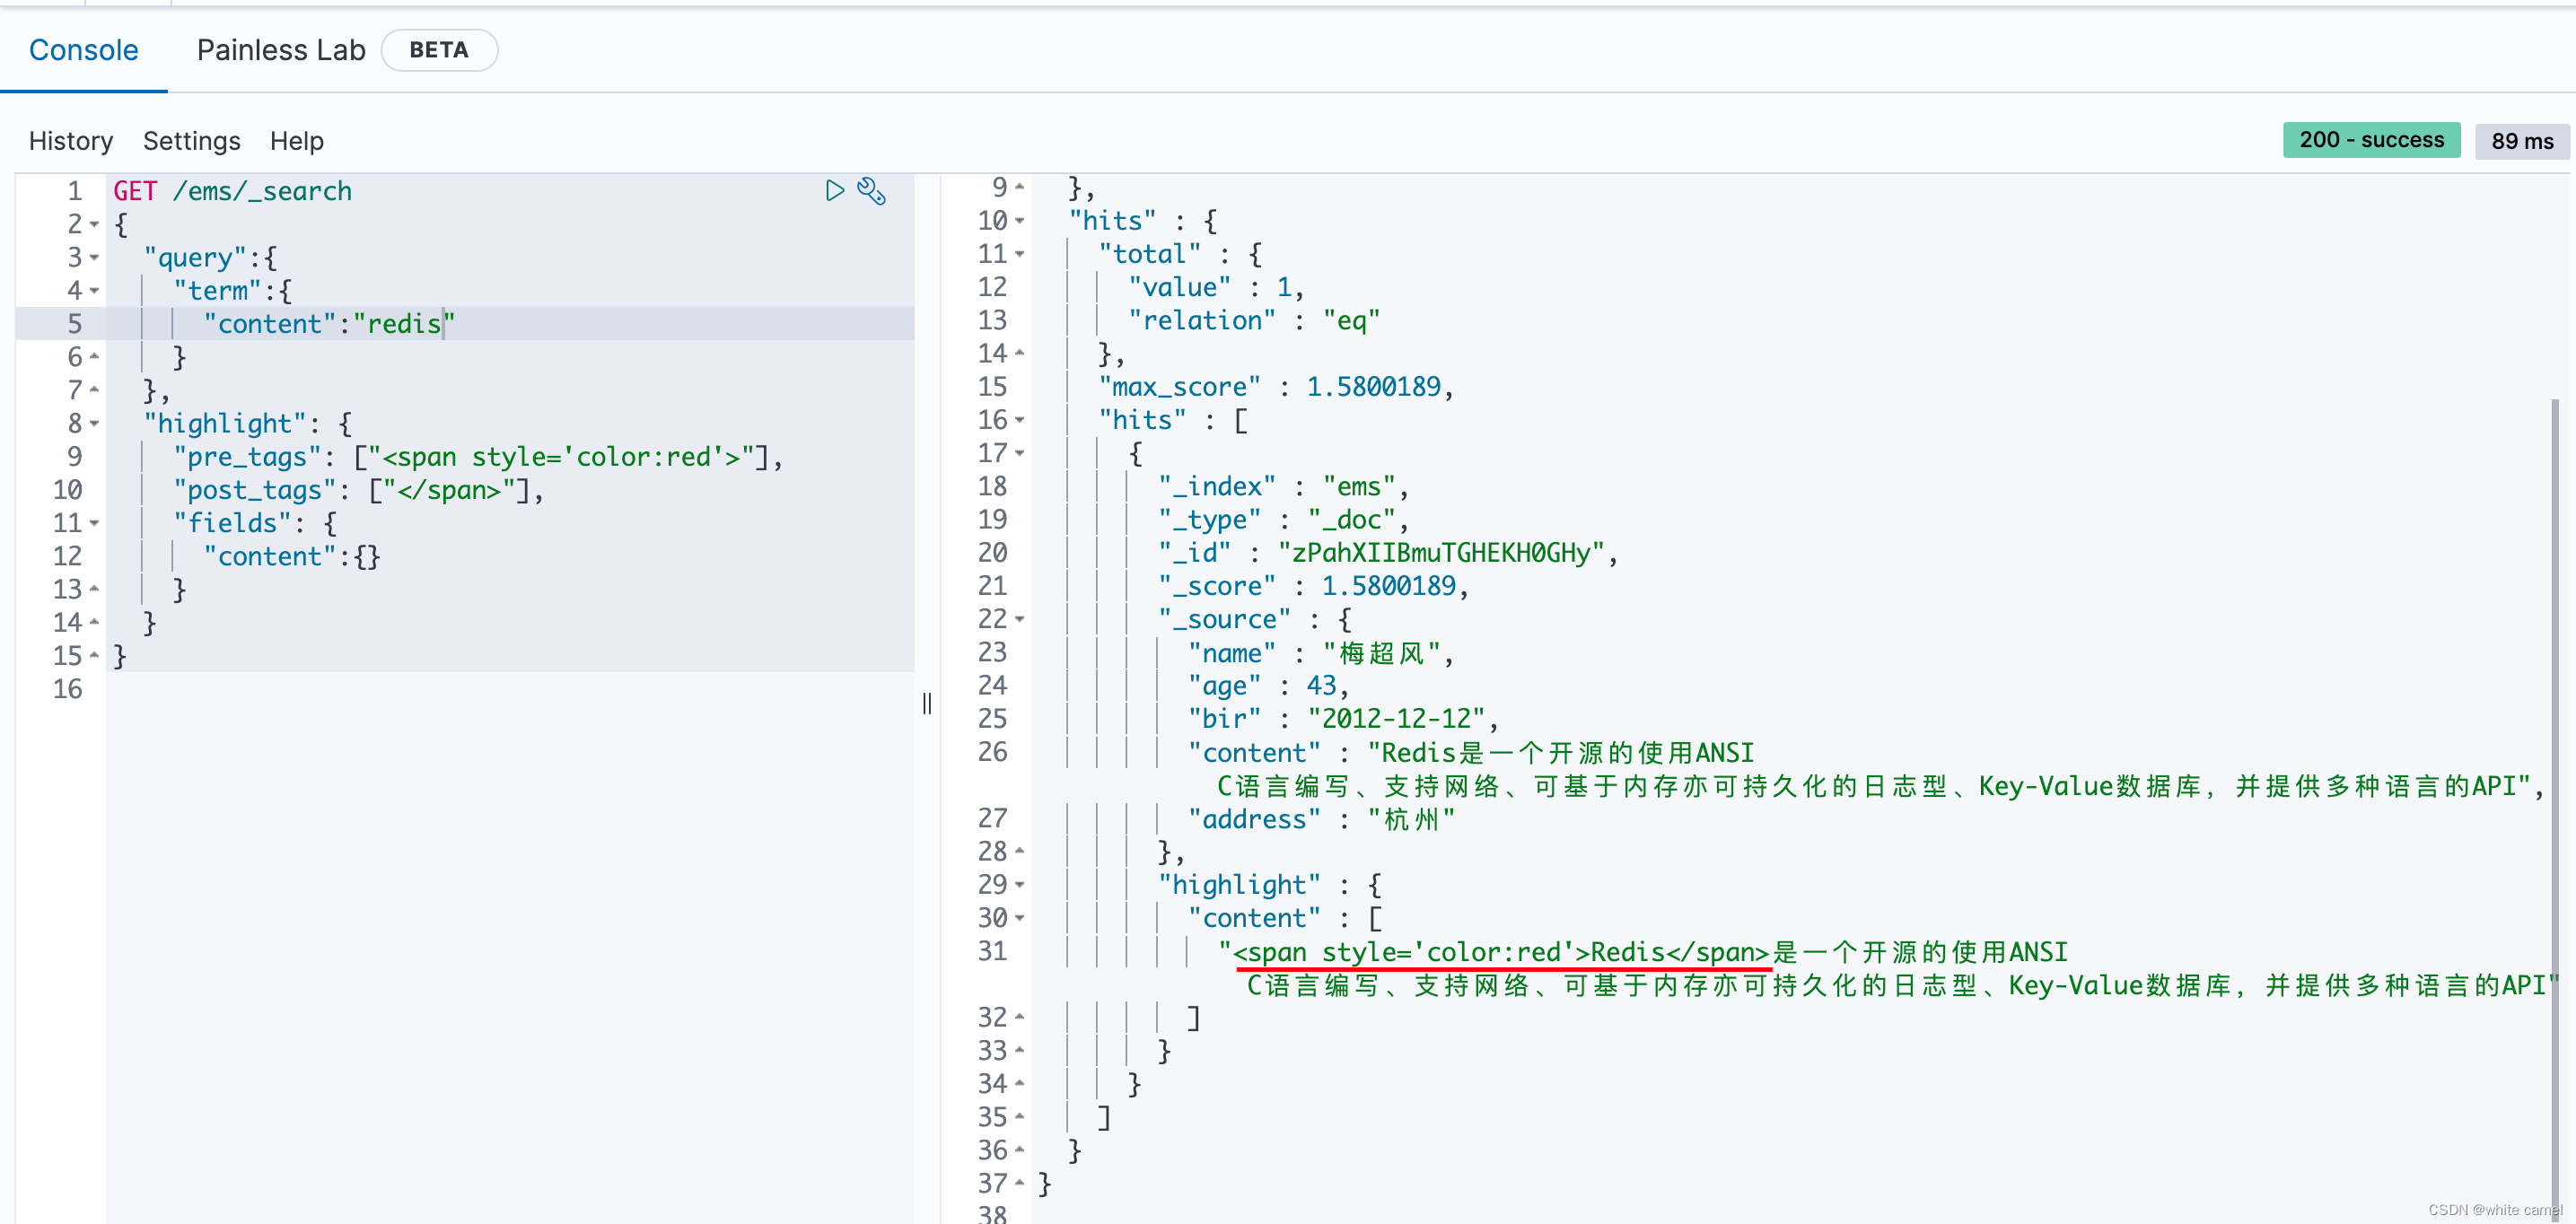Open the wrench request options icon
This screenshot has height=1224, width=2576.
(872, 191)
